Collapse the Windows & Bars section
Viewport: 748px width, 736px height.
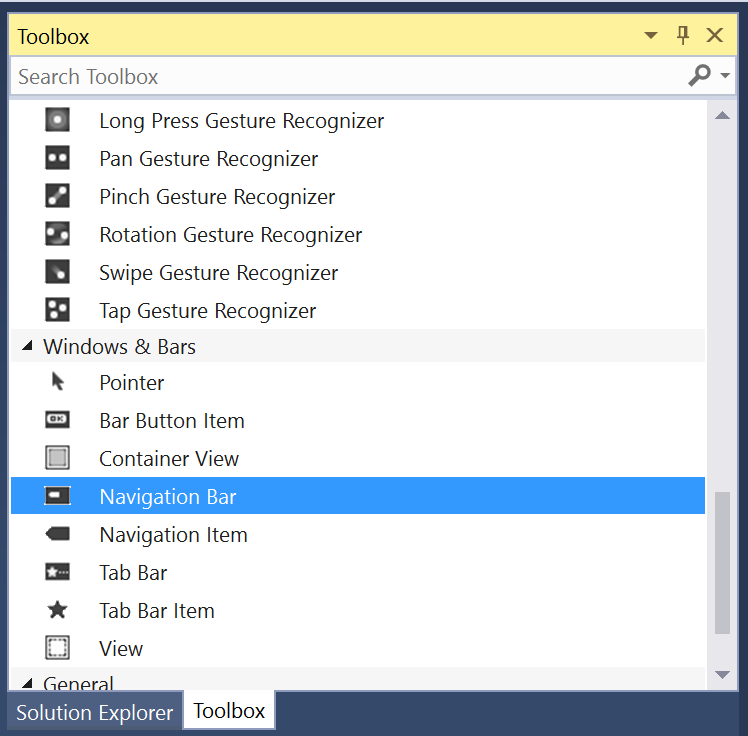pyautogui.click(x=27, y=346)
